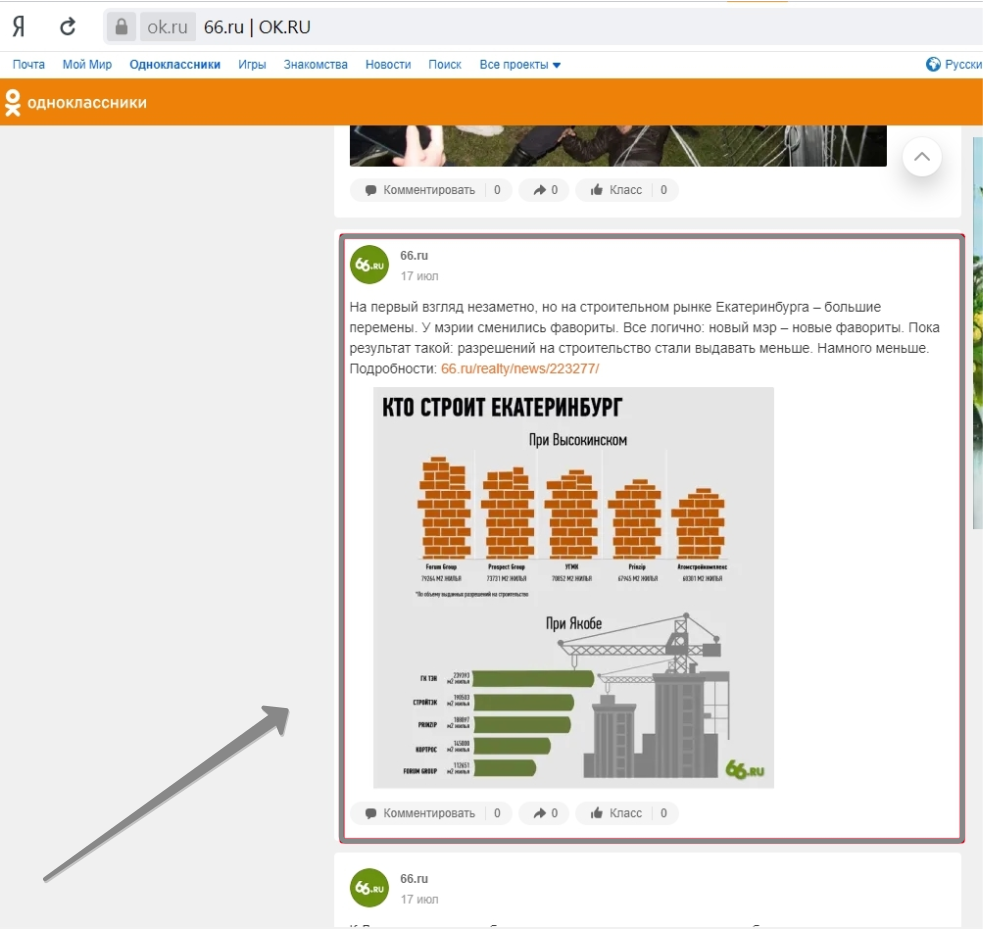Go home via the одноклассники logo

click(76, 102)
